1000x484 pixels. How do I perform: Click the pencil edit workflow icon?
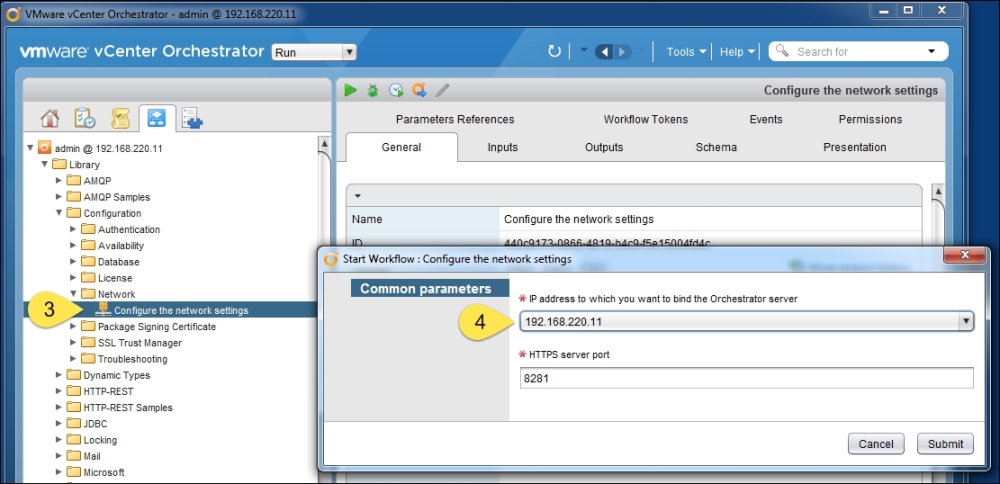pos(442,91)
